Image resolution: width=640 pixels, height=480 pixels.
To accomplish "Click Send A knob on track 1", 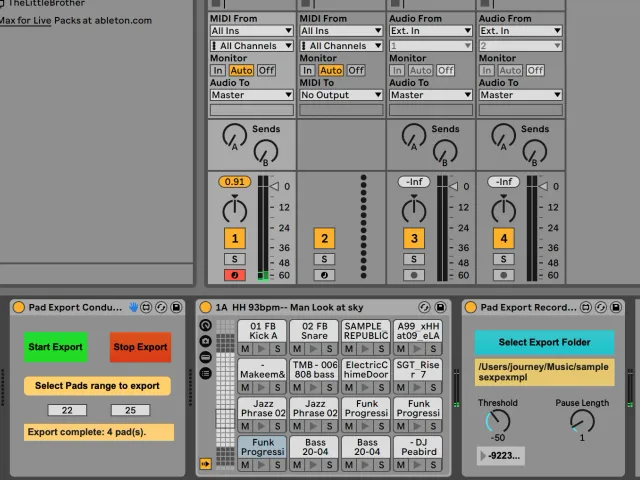I will pyautogui.click(x=234, y=136).
